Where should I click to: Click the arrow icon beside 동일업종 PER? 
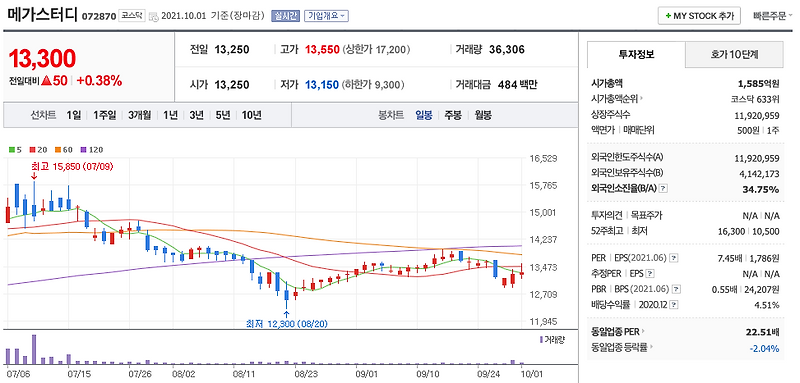coord(642,332)
